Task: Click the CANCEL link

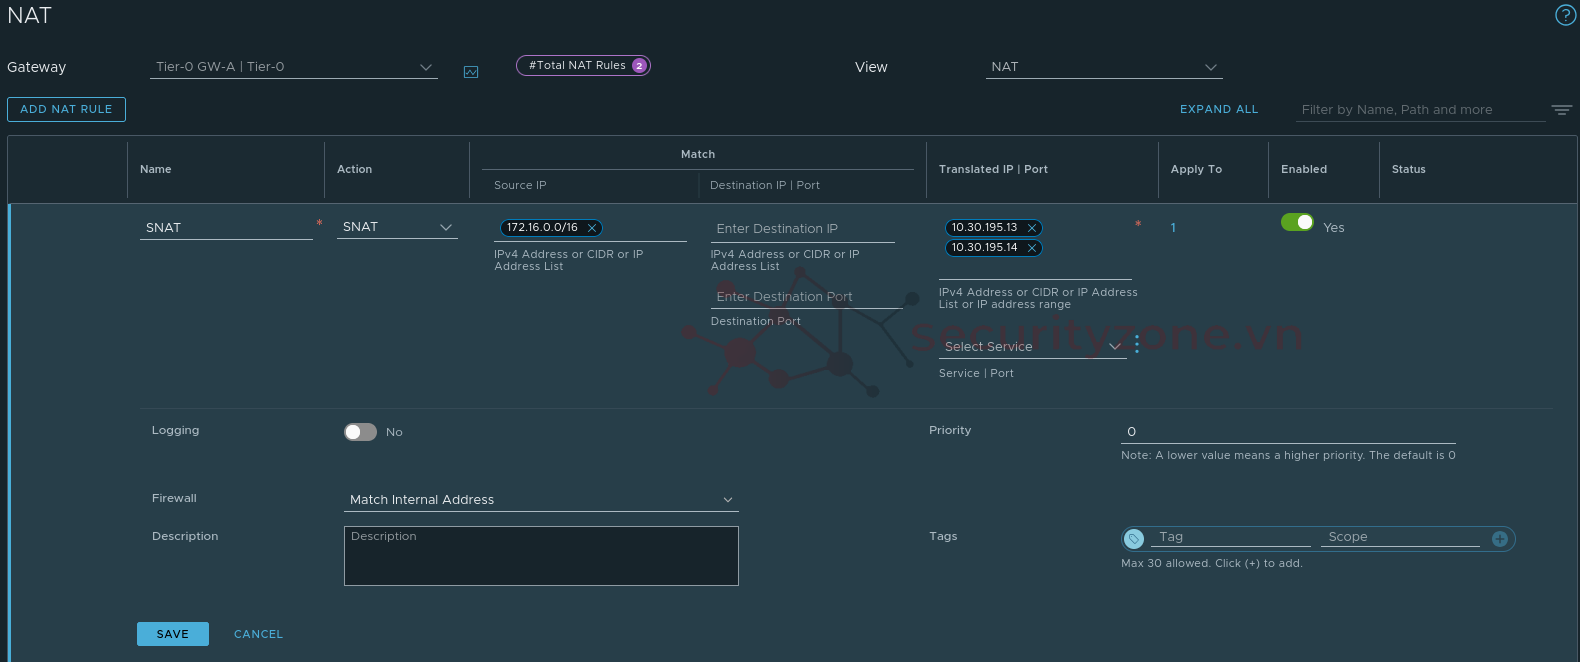Action: pyautogui.click(x=258, y=634)
